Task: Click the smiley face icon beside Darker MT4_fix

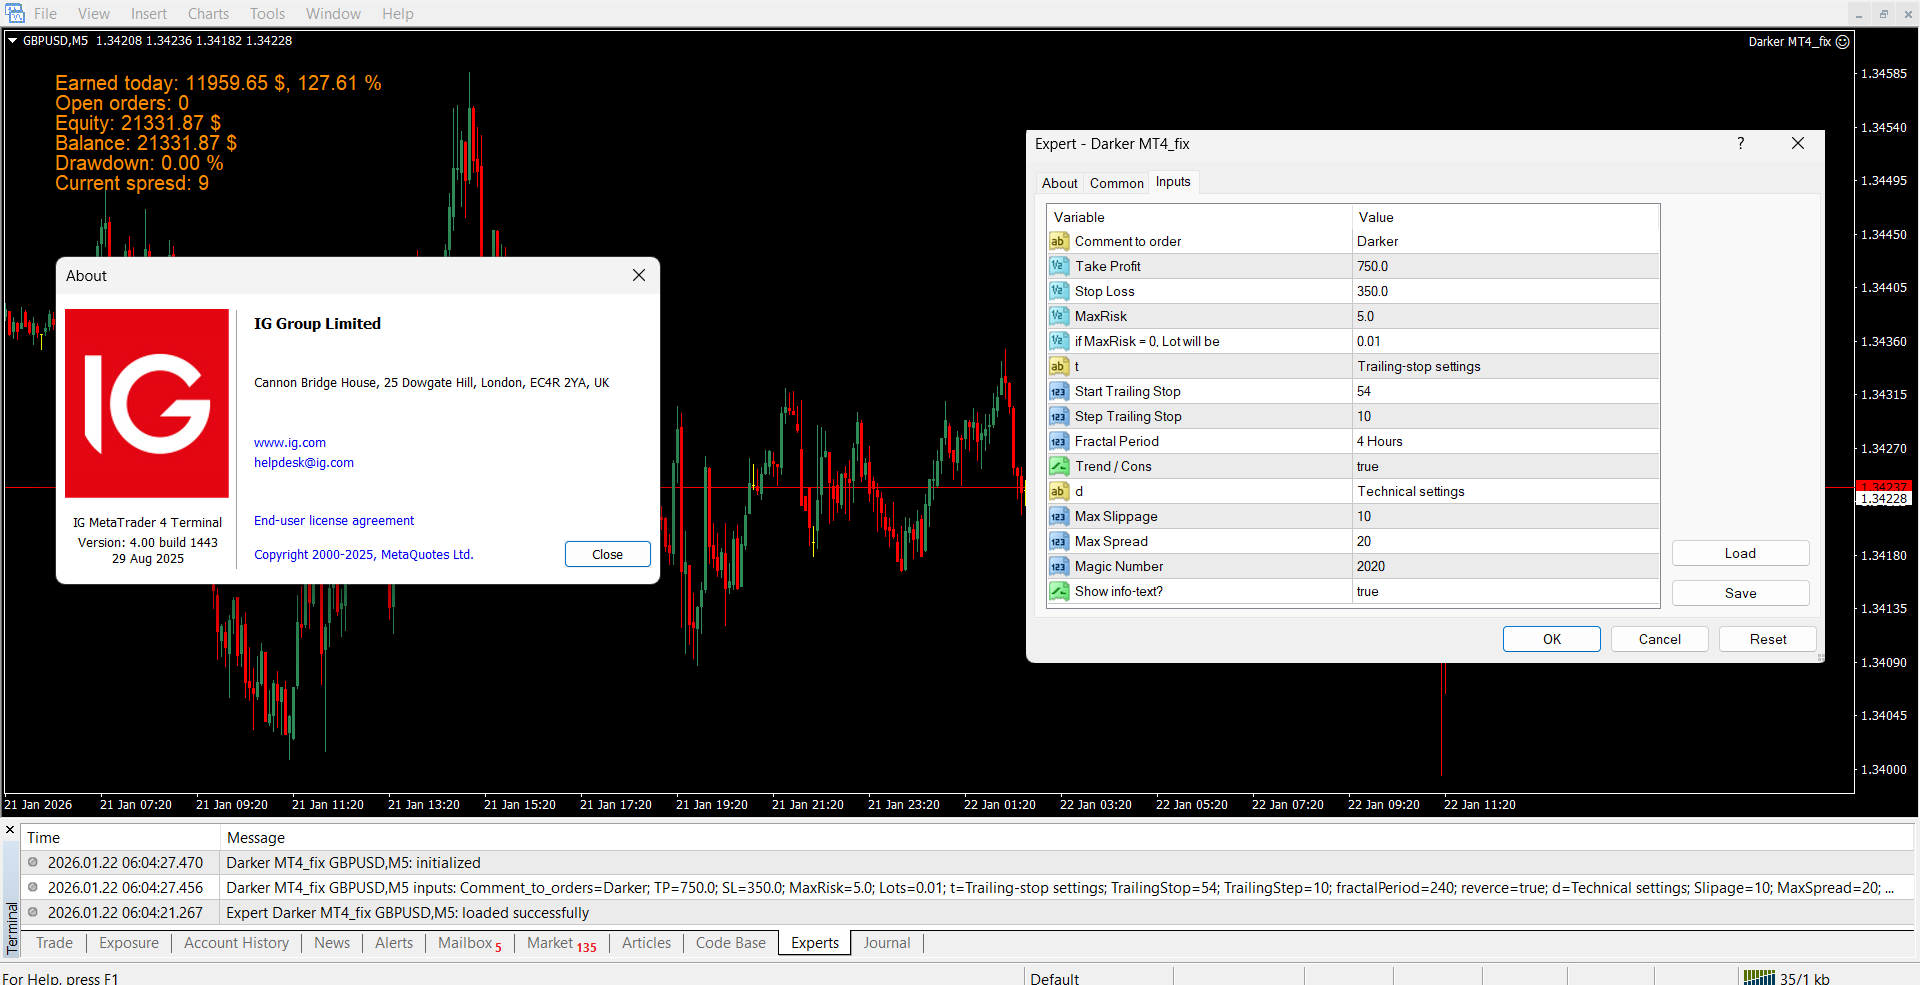Action: (x=1842, y=42)
